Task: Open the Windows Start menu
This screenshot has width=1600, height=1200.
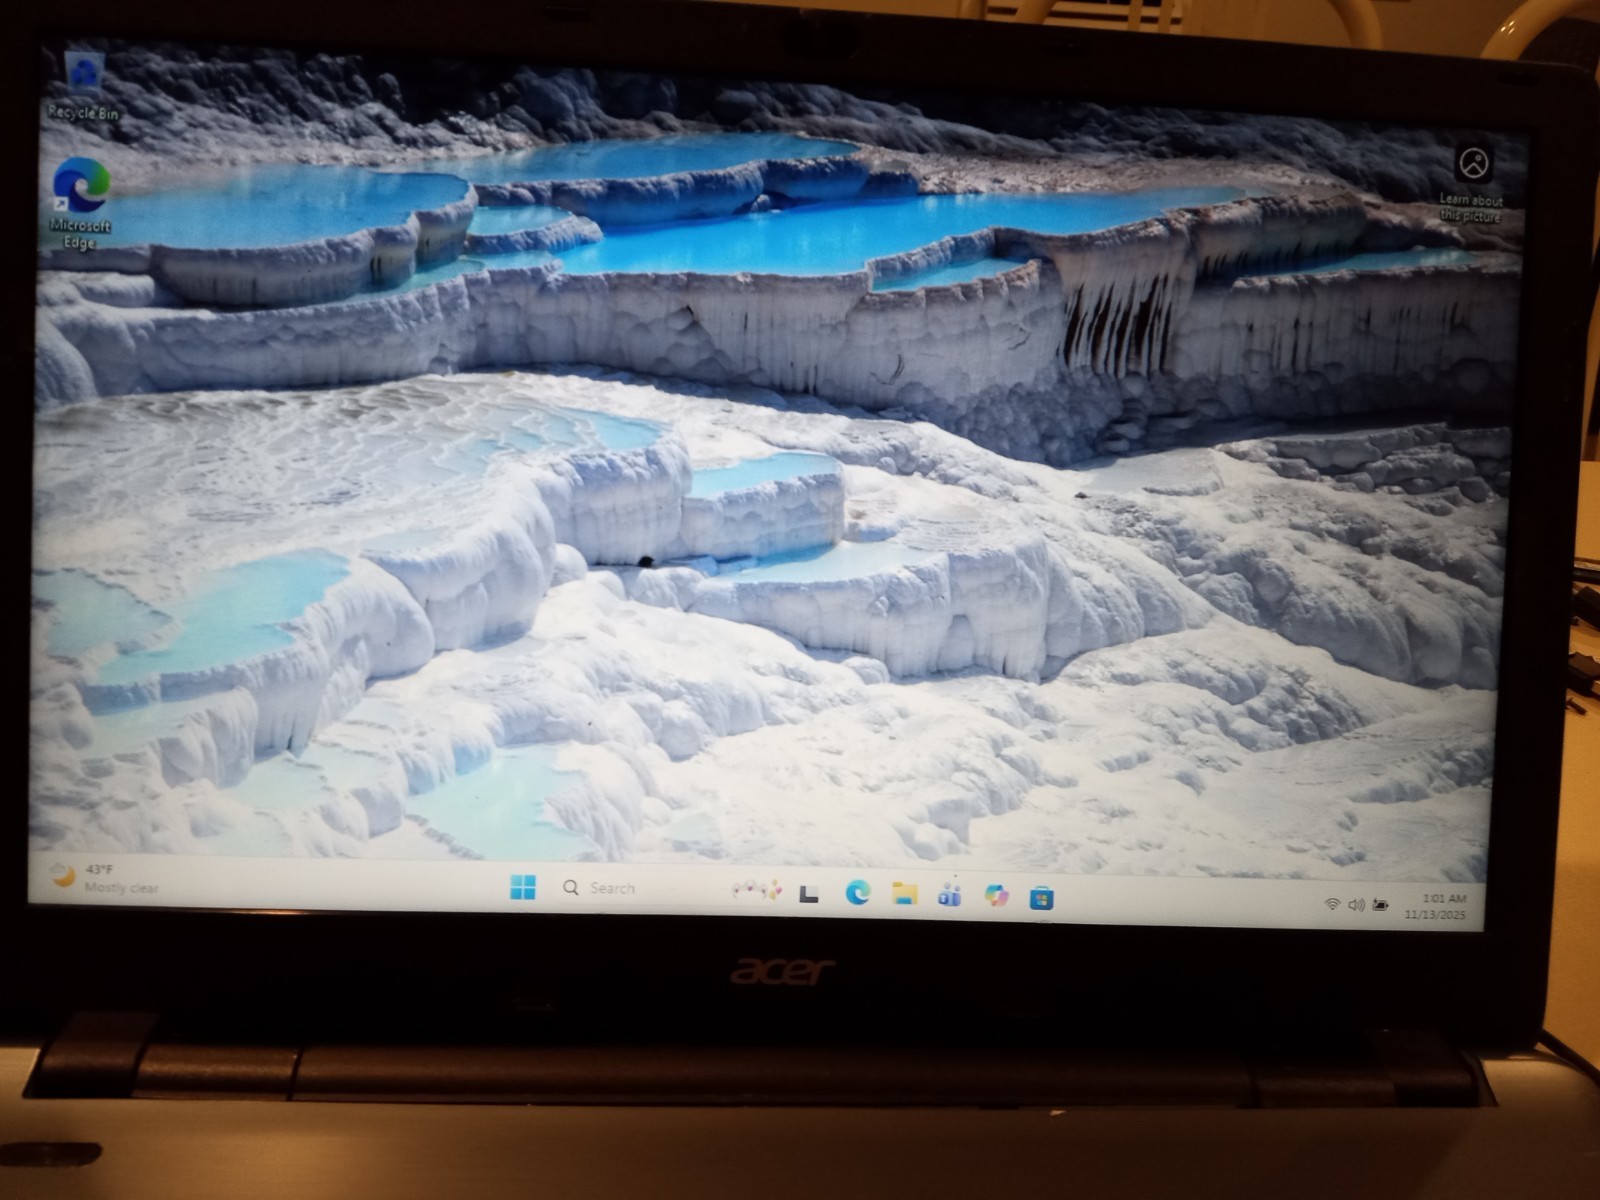Action: pos(523,886)
